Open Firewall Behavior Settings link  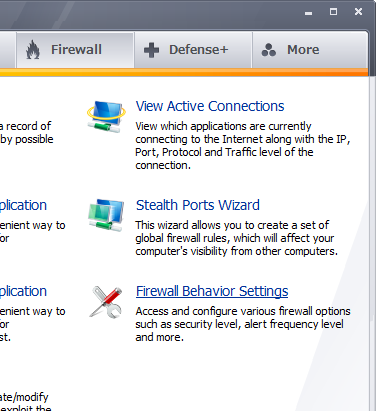click(x=212, y=291)
